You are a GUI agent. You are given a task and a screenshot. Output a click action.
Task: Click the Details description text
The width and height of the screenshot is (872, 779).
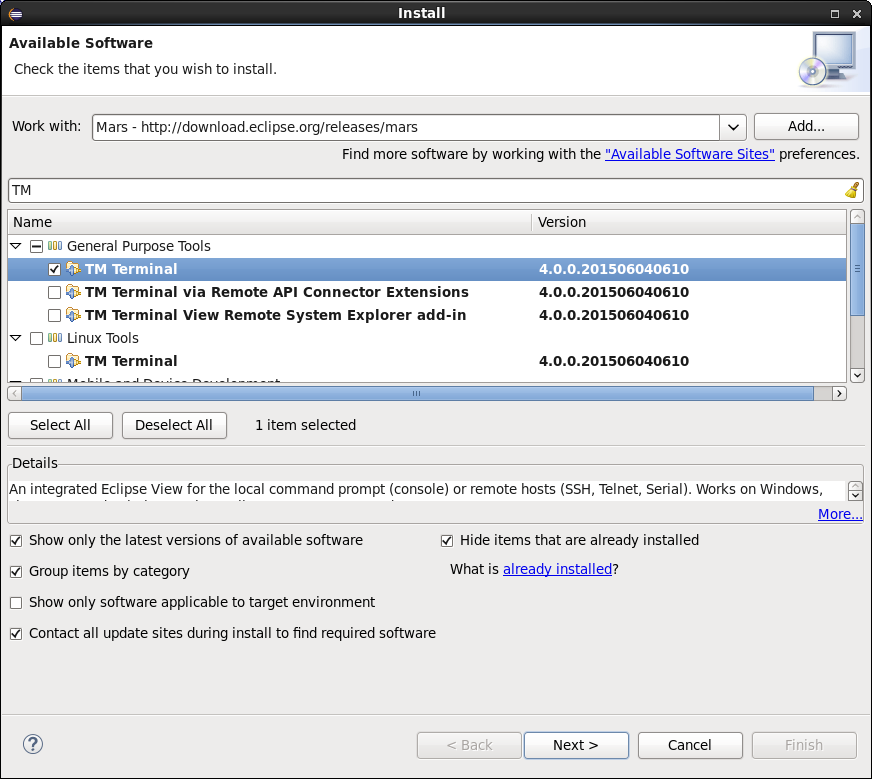pos(416,489)
